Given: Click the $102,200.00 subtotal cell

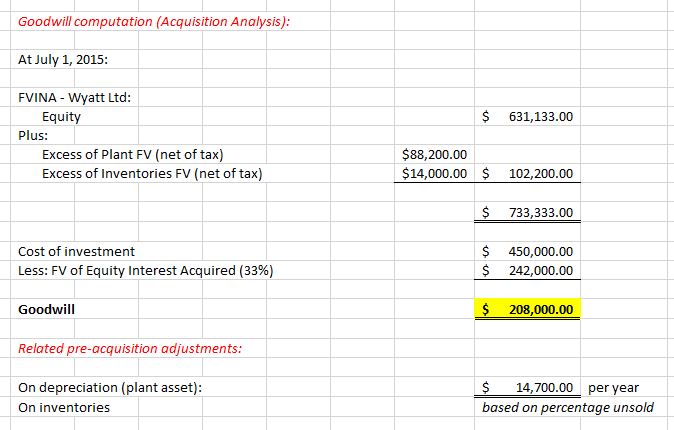Looking at the screenshot, I should point(528,174).
